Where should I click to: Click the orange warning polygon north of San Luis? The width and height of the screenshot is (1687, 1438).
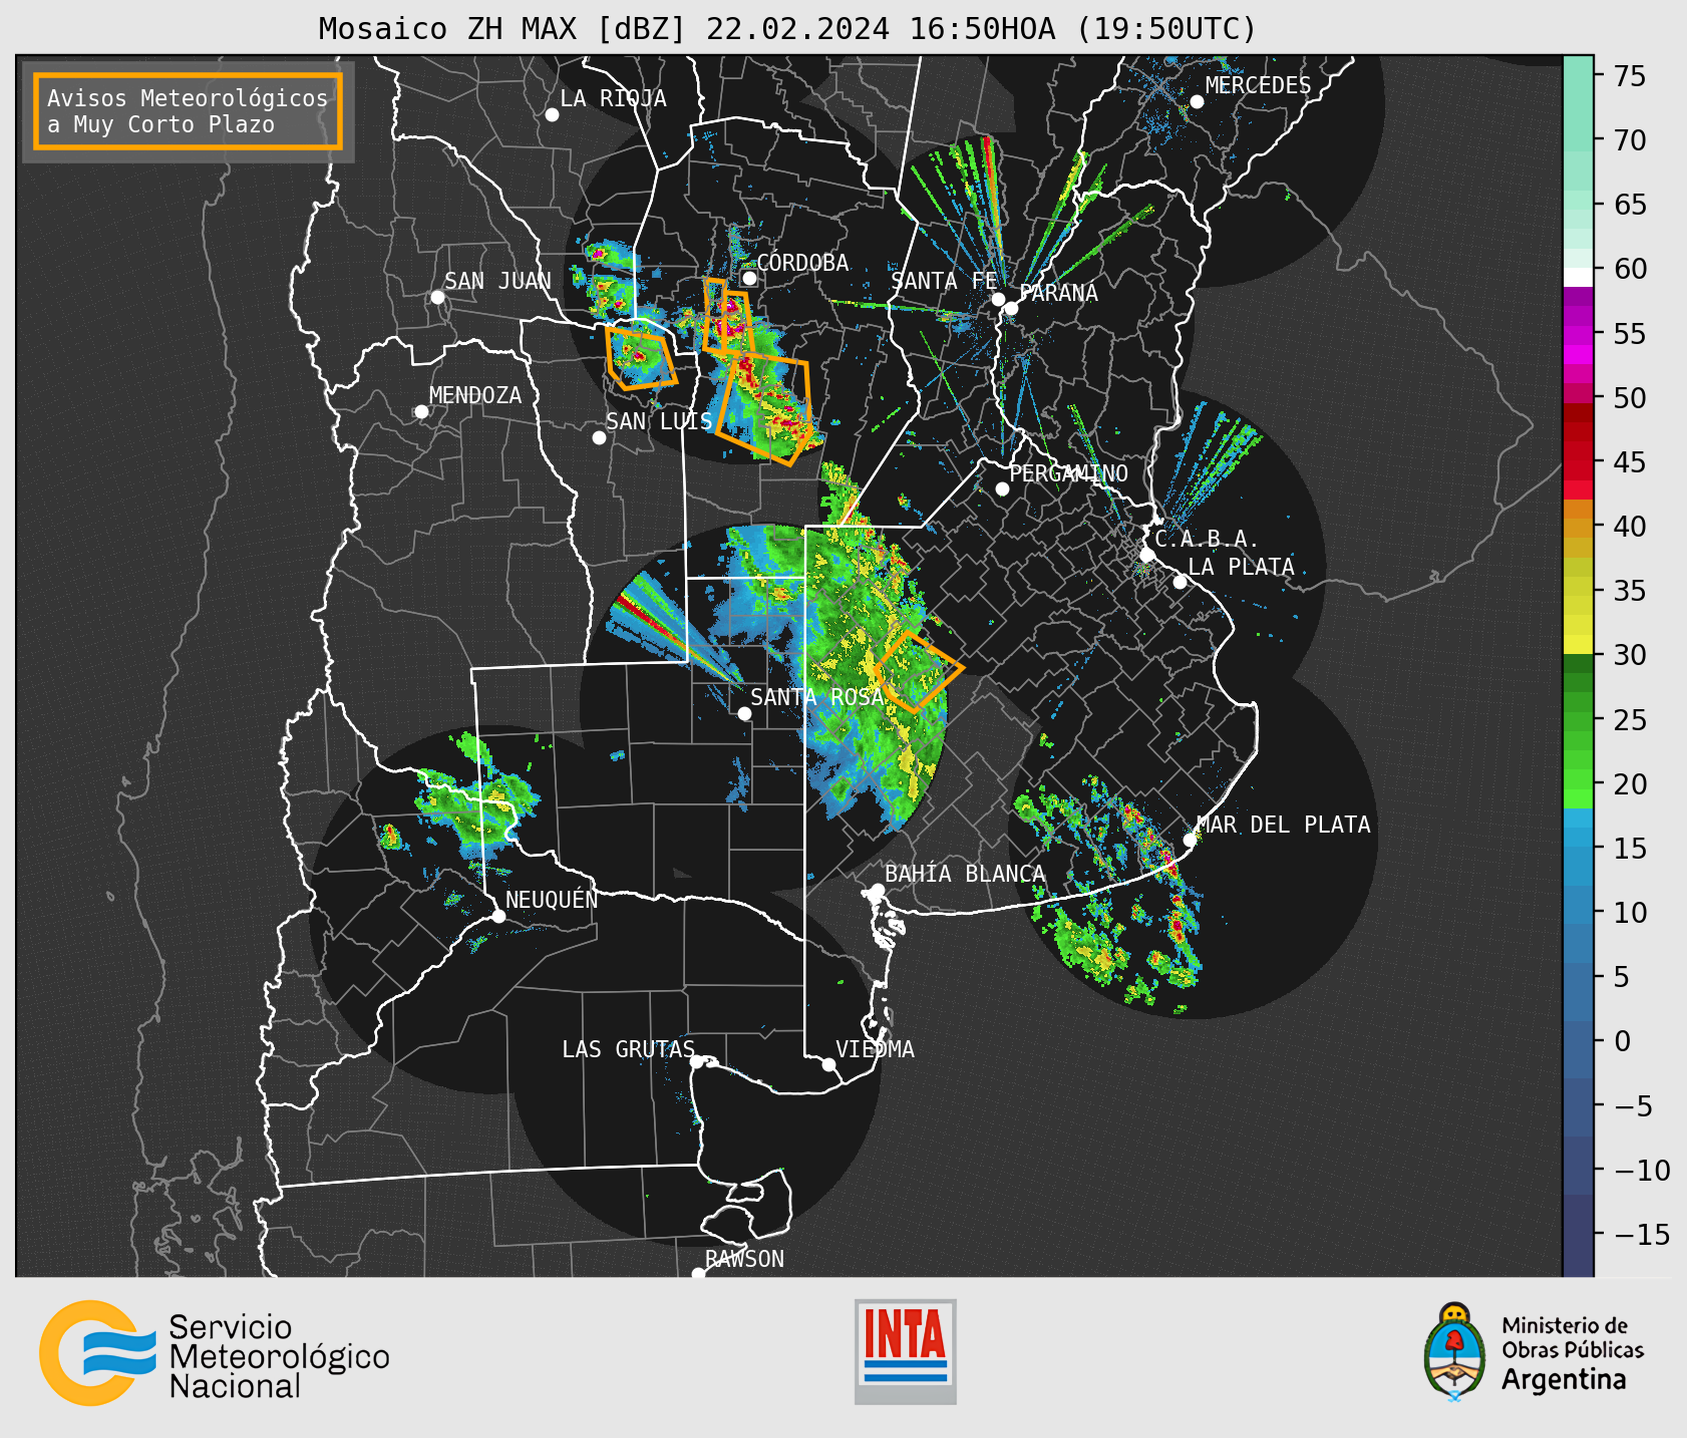(x=641, y=357)
